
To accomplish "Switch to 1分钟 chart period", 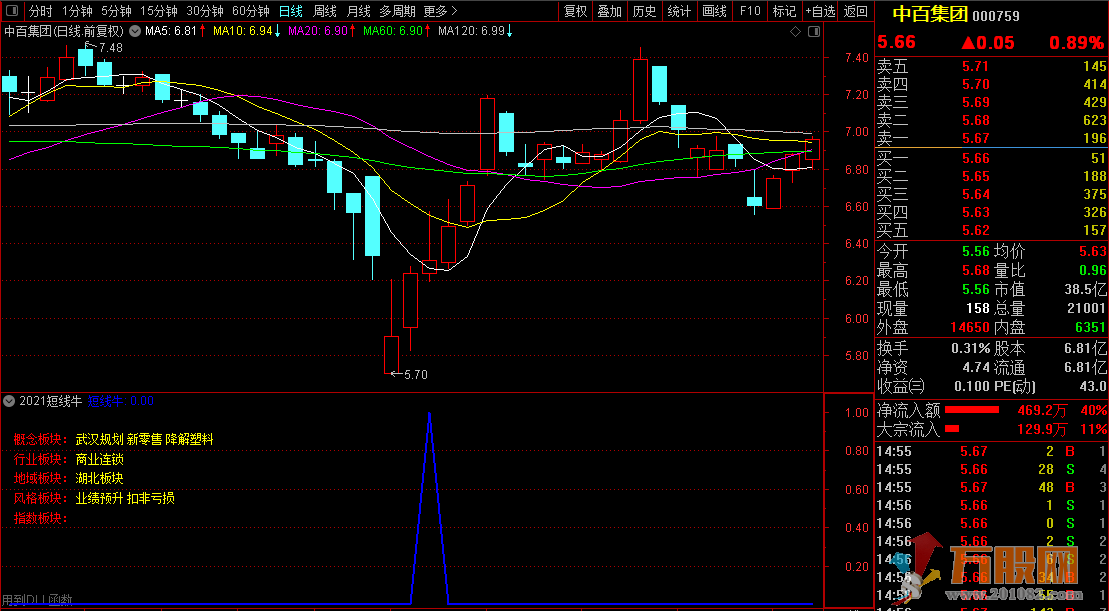I will [x=77, y=11].
